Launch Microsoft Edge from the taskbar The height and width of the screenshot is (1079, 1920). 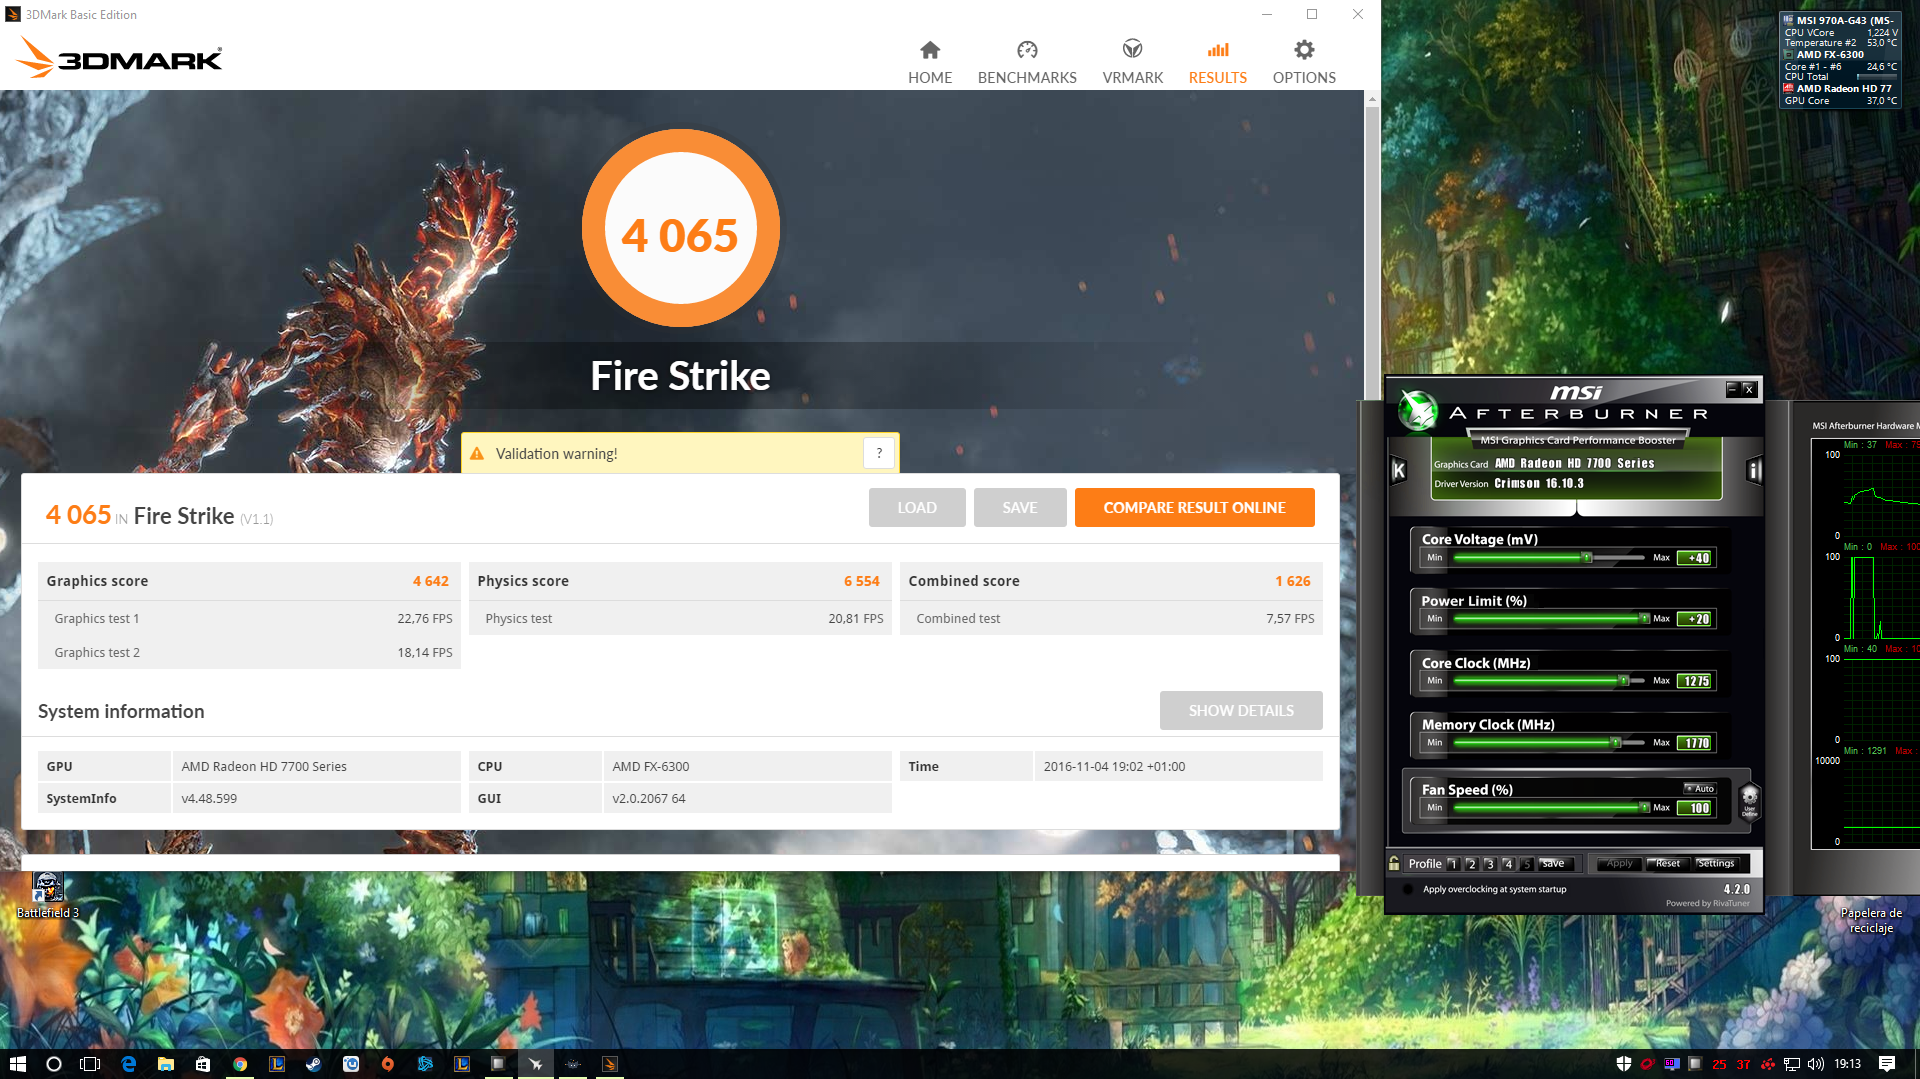128,1064
